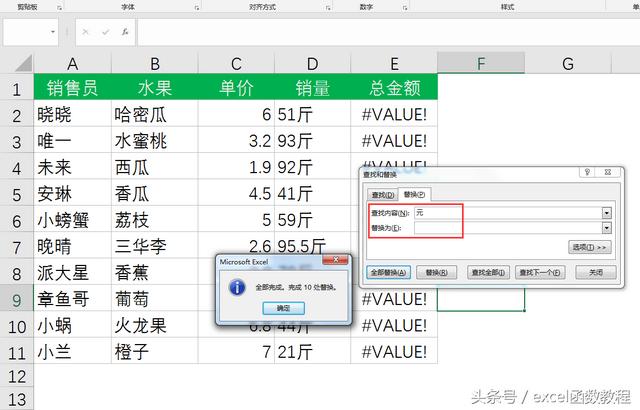Select all cells via corner triangle

pos(23,64)
